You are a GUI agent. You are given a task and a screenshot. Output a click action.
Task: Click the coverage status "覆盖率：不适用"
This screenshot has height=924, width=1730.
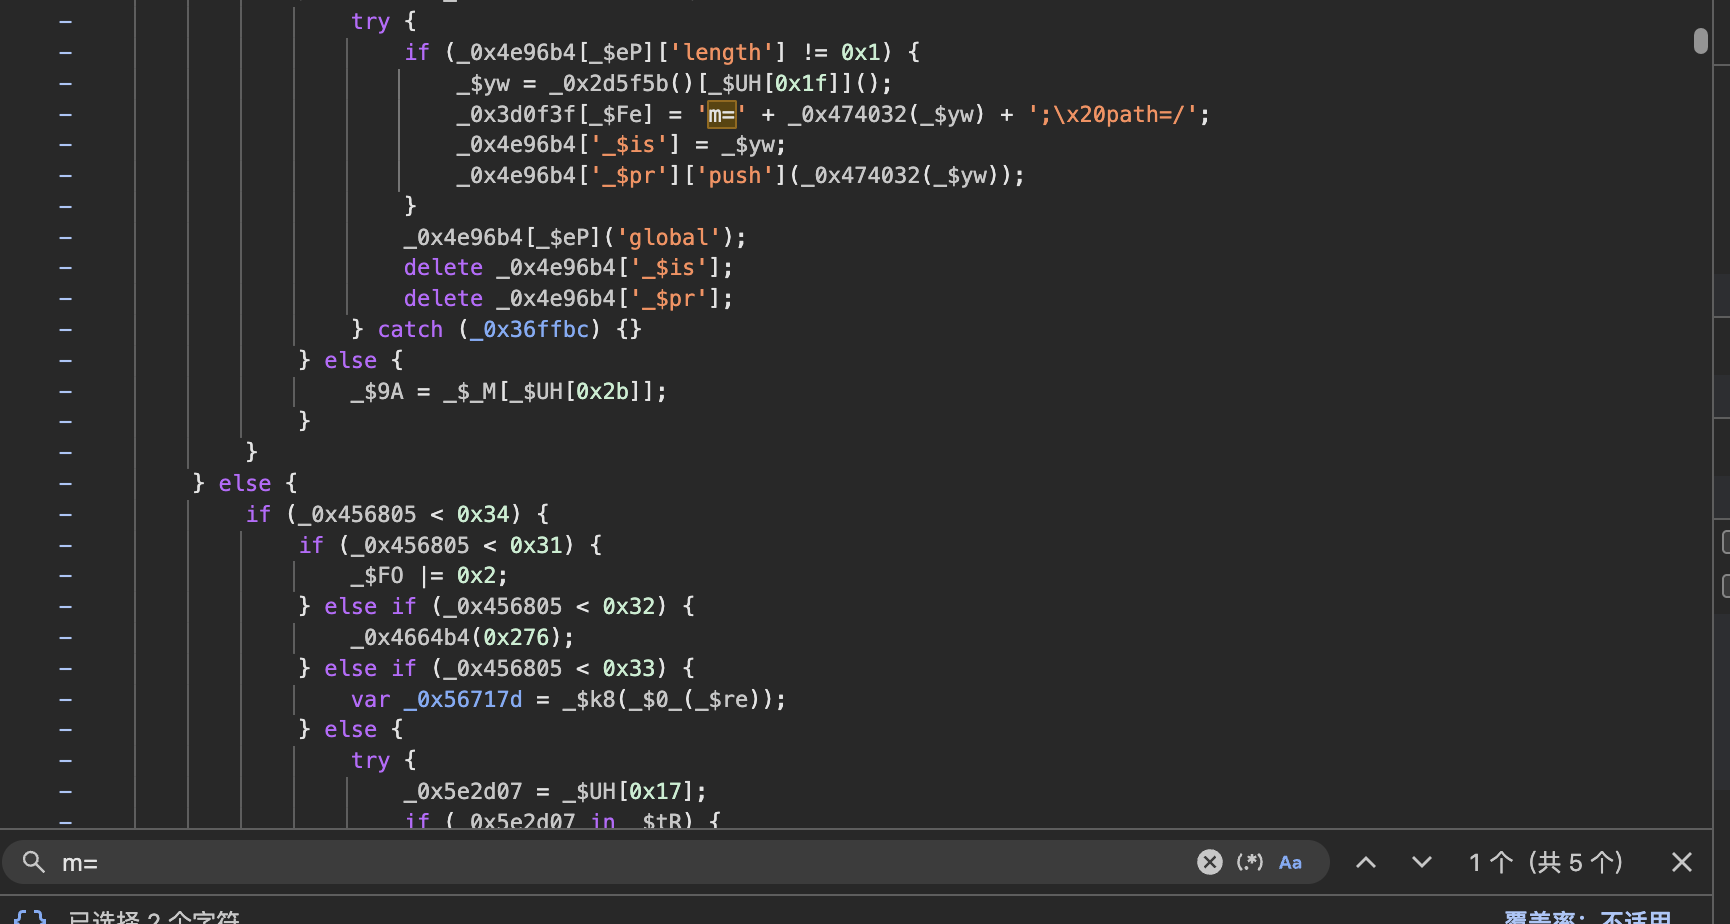coord(1587,917)
